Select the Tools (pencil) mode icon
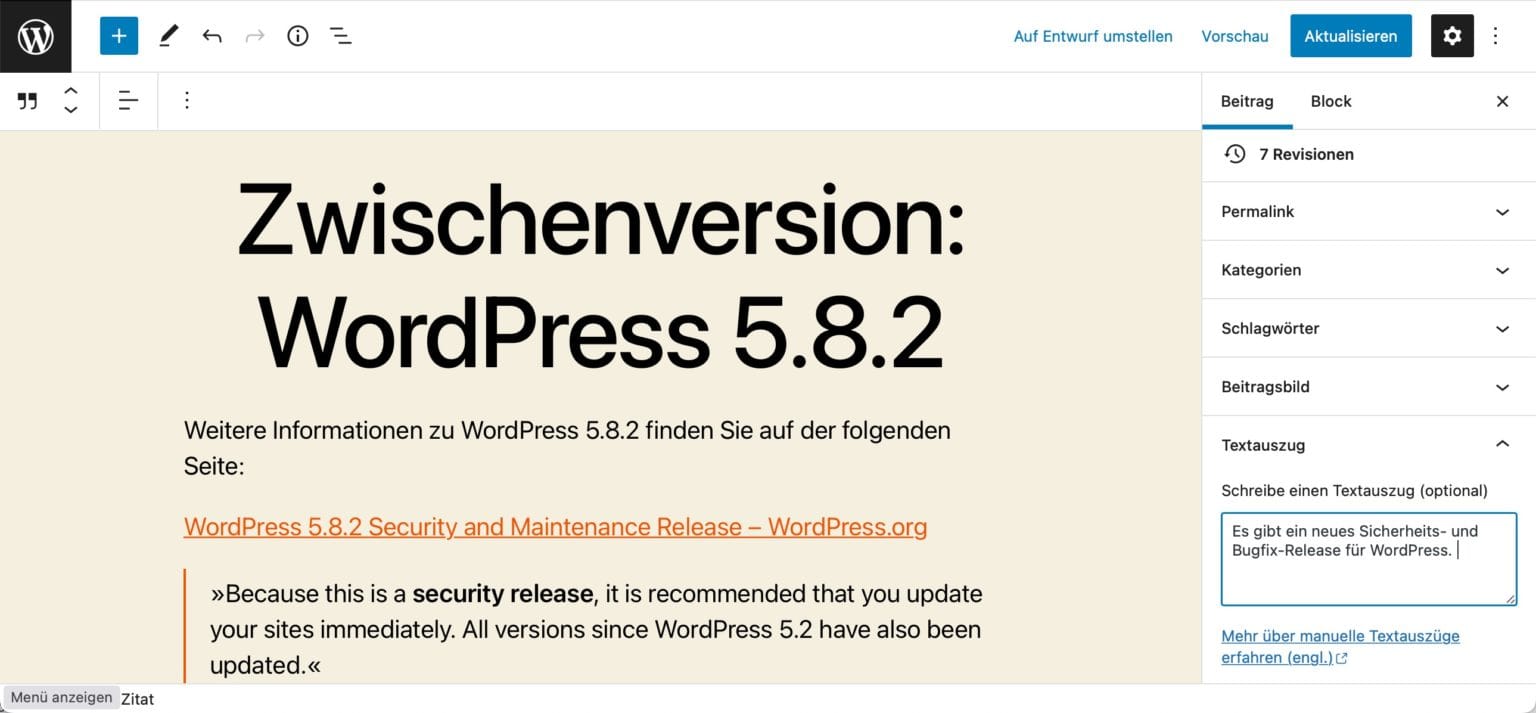The height and width of the screenshot is (713, 1536). coord(167,35)
